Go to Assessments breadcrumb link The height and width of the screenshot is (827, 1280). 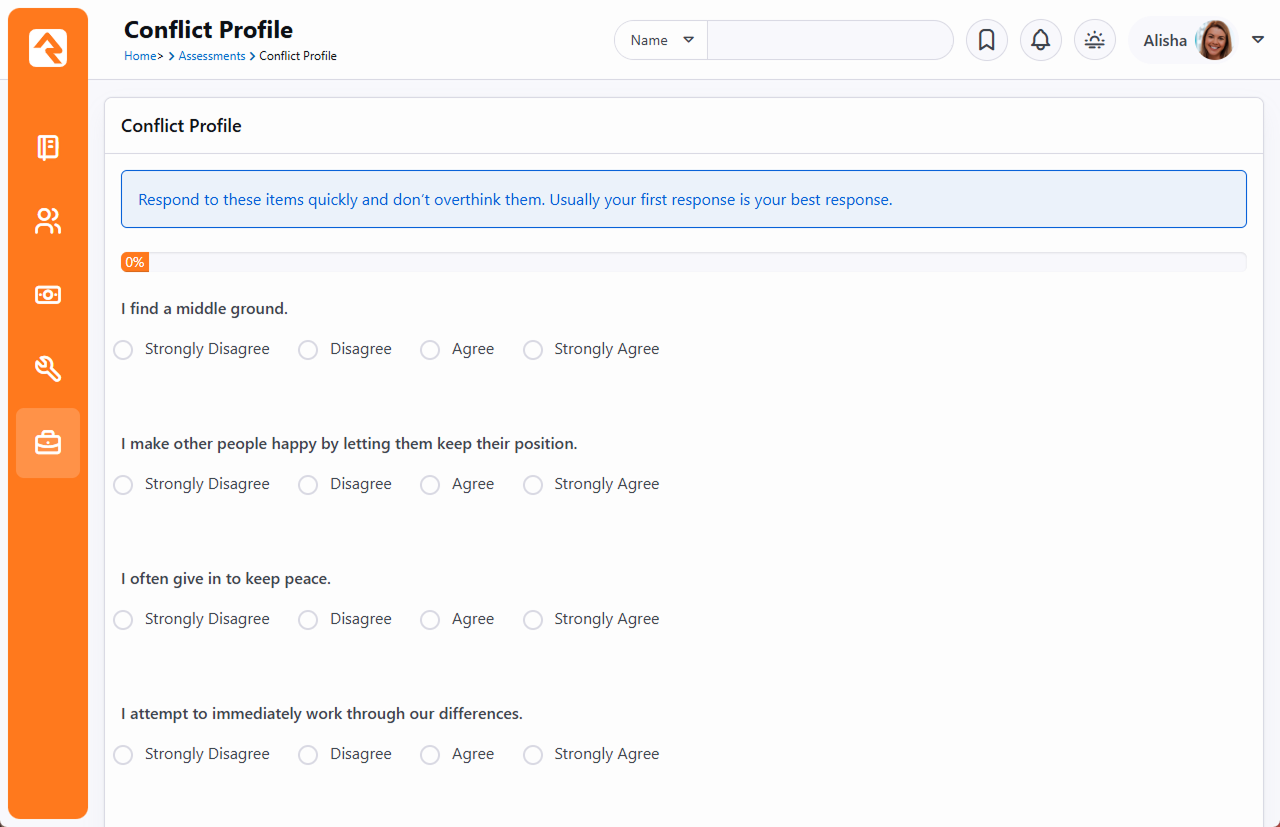(212, 56)
